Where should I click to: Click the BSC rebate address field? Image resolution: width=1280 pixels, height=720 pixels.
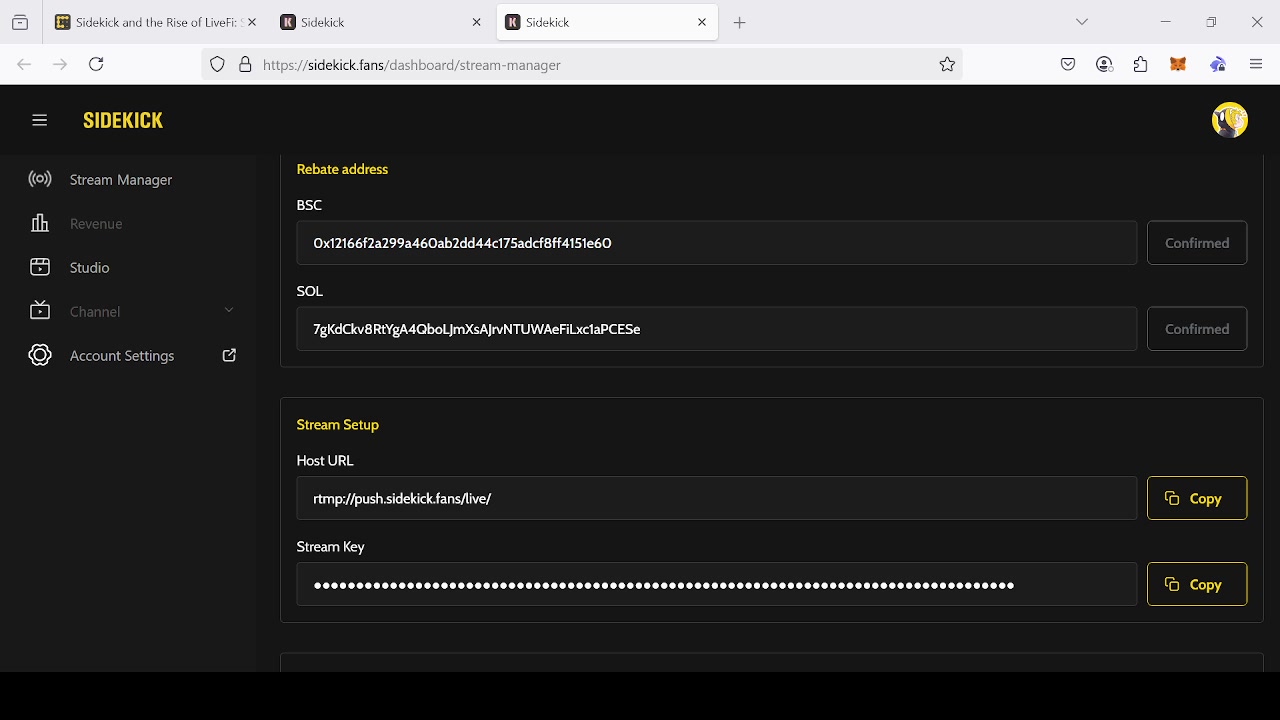(717, 243)
